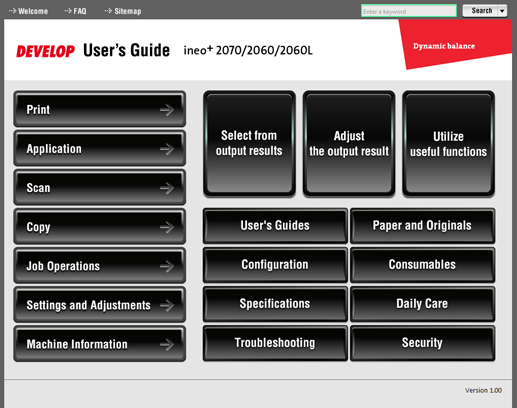
Task: Open Adjust the output result tile
Action: click(x=349, y=144)
